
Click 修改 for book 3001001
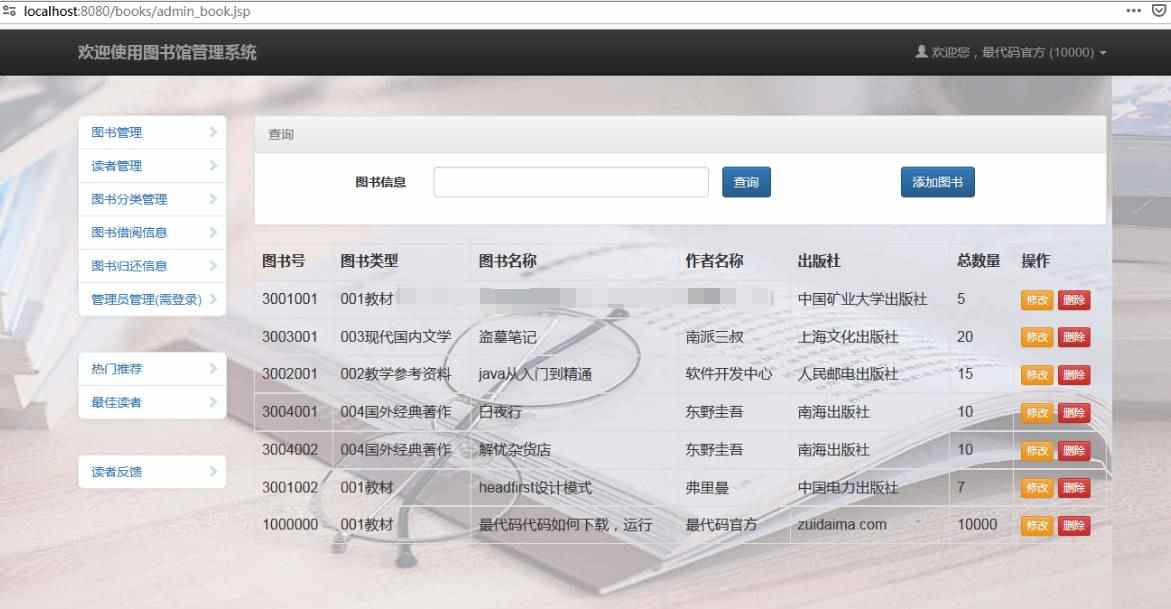[1037, 300]
